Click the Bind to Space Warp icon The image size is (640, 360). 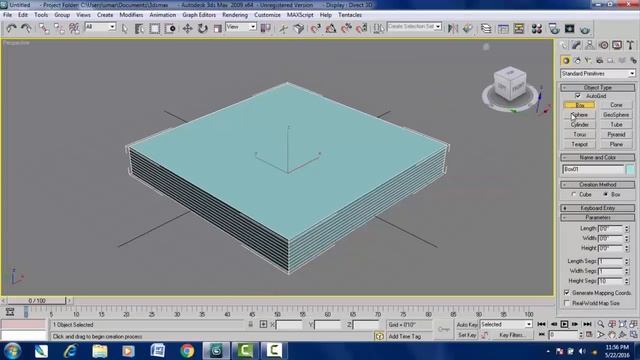click(74, 28)
